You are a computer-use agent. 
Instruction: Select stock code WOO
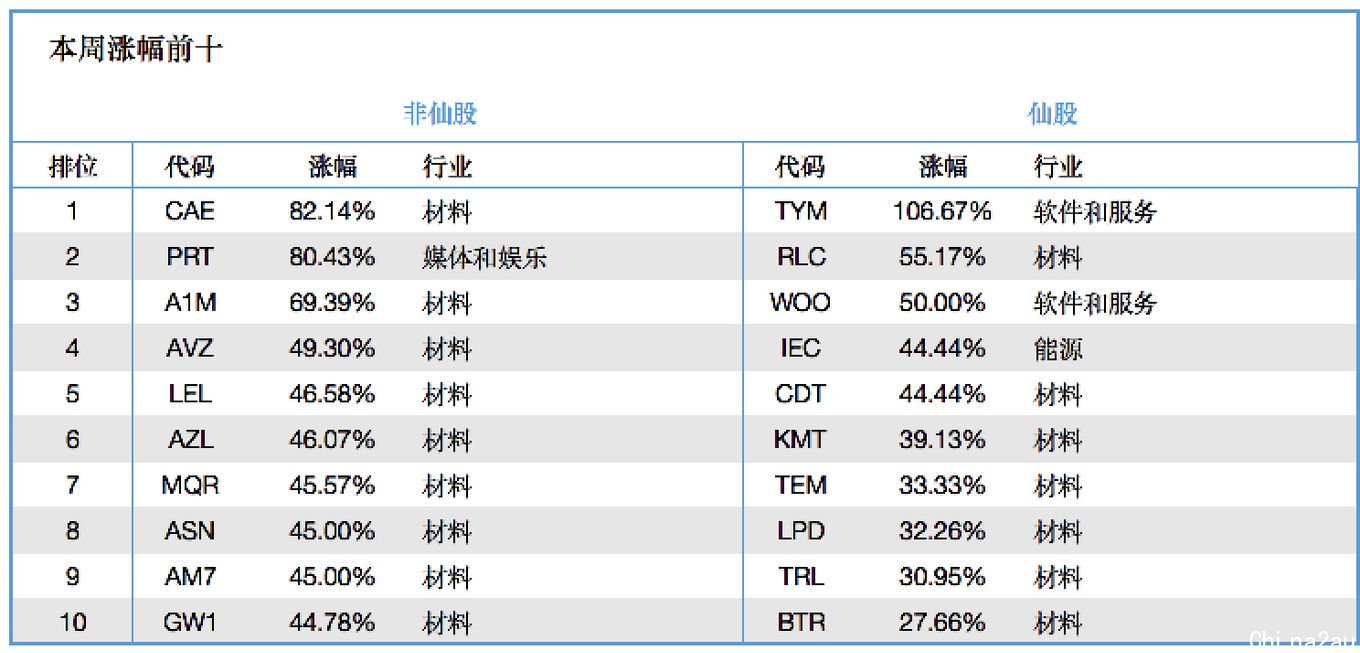(800, 303)
